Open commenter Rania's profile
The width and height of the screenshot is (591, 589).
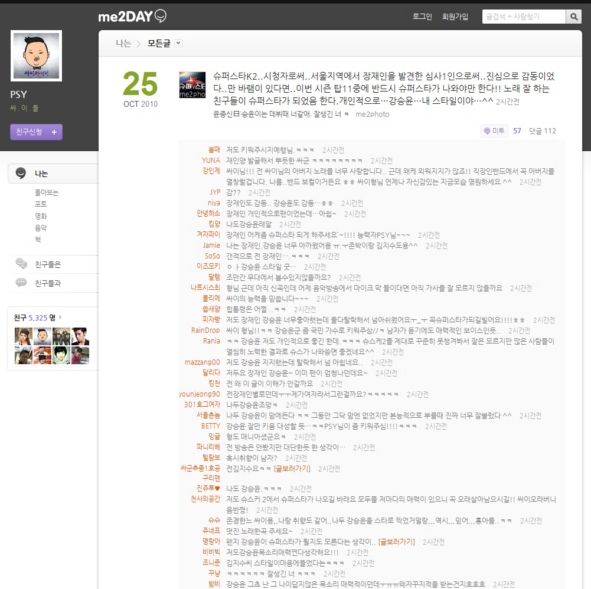211,341
